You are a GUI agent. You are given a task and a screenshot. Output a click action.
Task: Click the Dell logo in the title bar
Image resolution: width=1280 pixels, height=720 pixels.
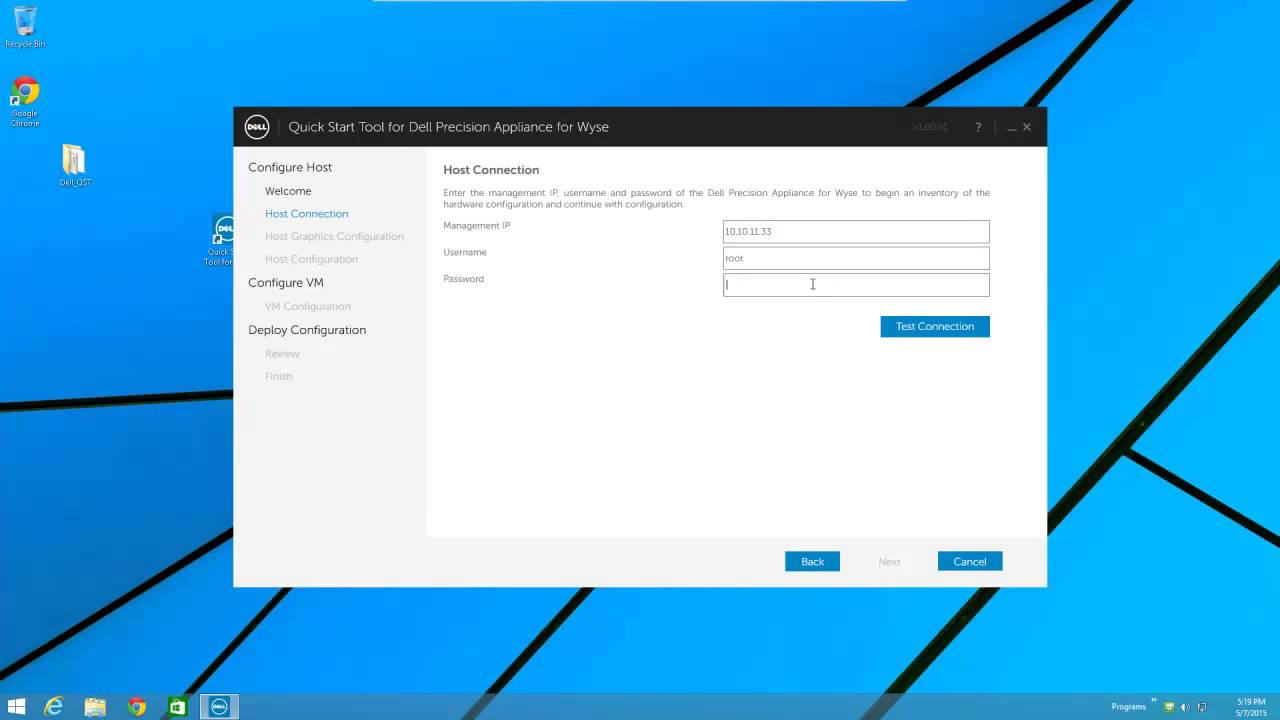pyautogui.click(x=257, y=127)
